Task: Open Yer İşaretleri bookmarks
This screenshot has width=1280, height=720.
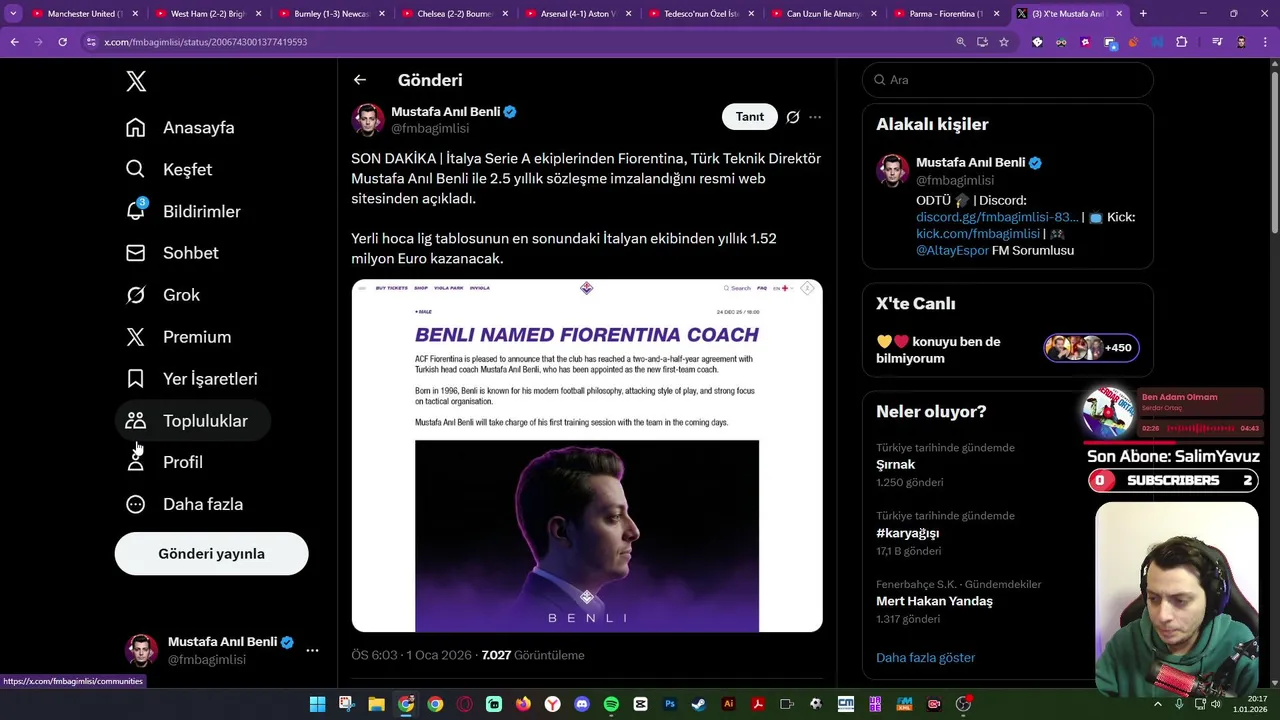Action: coord(191,379)
